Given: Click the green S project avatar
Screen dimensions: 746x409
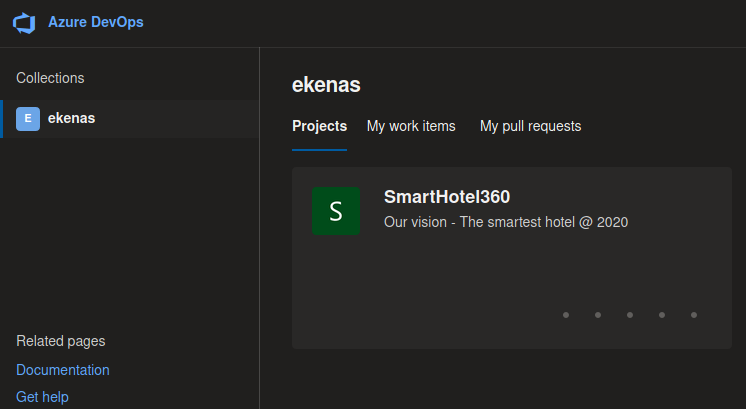Looking at the screenshot, I should 336,211.
